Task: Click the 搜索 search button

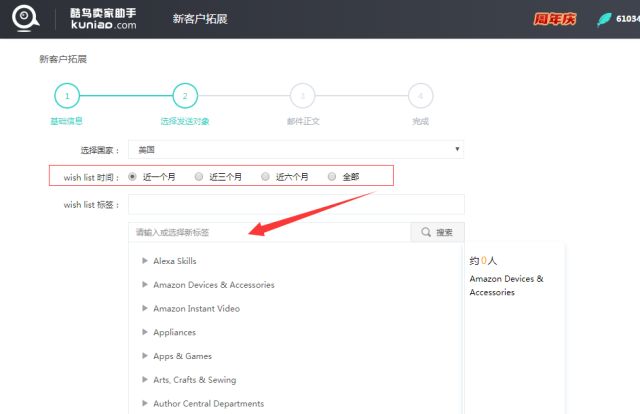Action: (438, 232)
